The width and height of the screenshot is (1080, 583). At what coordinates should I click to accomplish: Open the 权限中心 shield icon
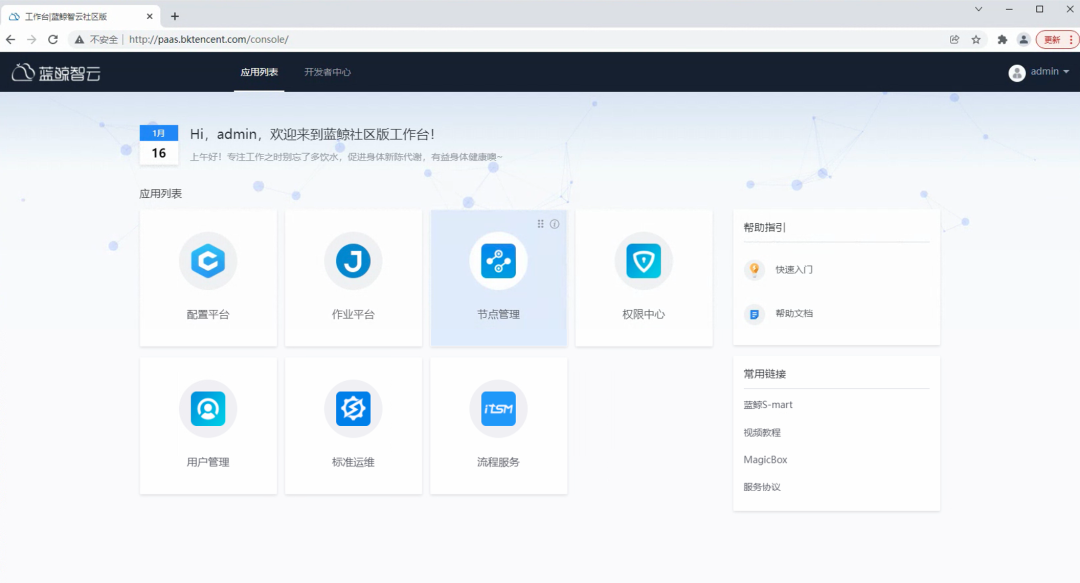pyautogui.click(x=643, y=261)
